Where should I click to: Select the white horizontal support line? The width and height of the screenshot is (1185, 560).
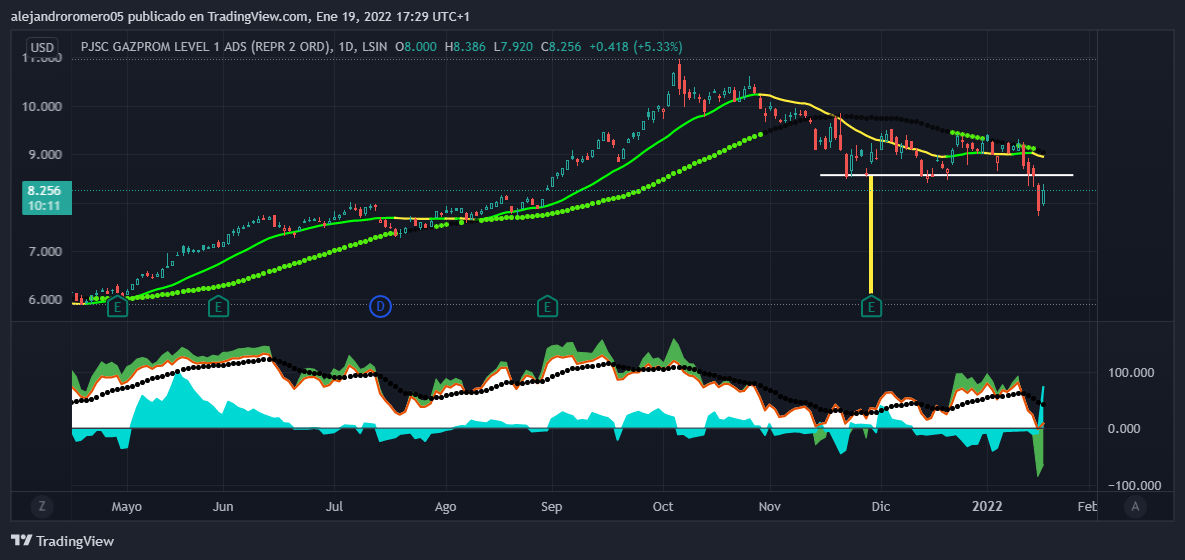click(x=946, y=175)
